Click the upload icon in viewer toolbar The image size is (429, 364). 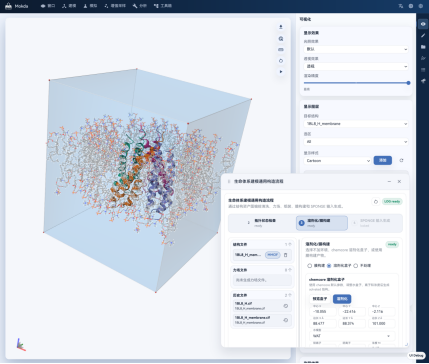pos(281,27)
